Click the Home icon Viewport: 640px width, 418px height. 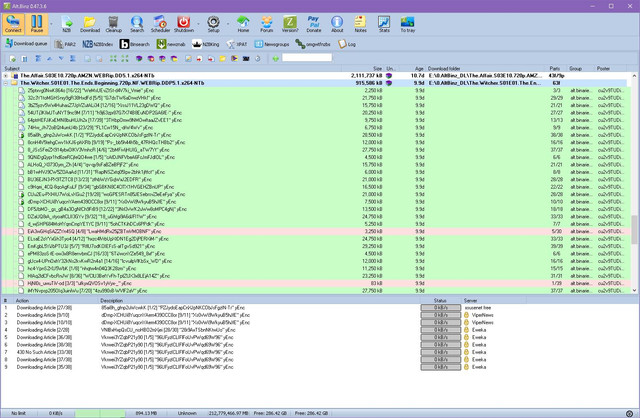point(243,24)
